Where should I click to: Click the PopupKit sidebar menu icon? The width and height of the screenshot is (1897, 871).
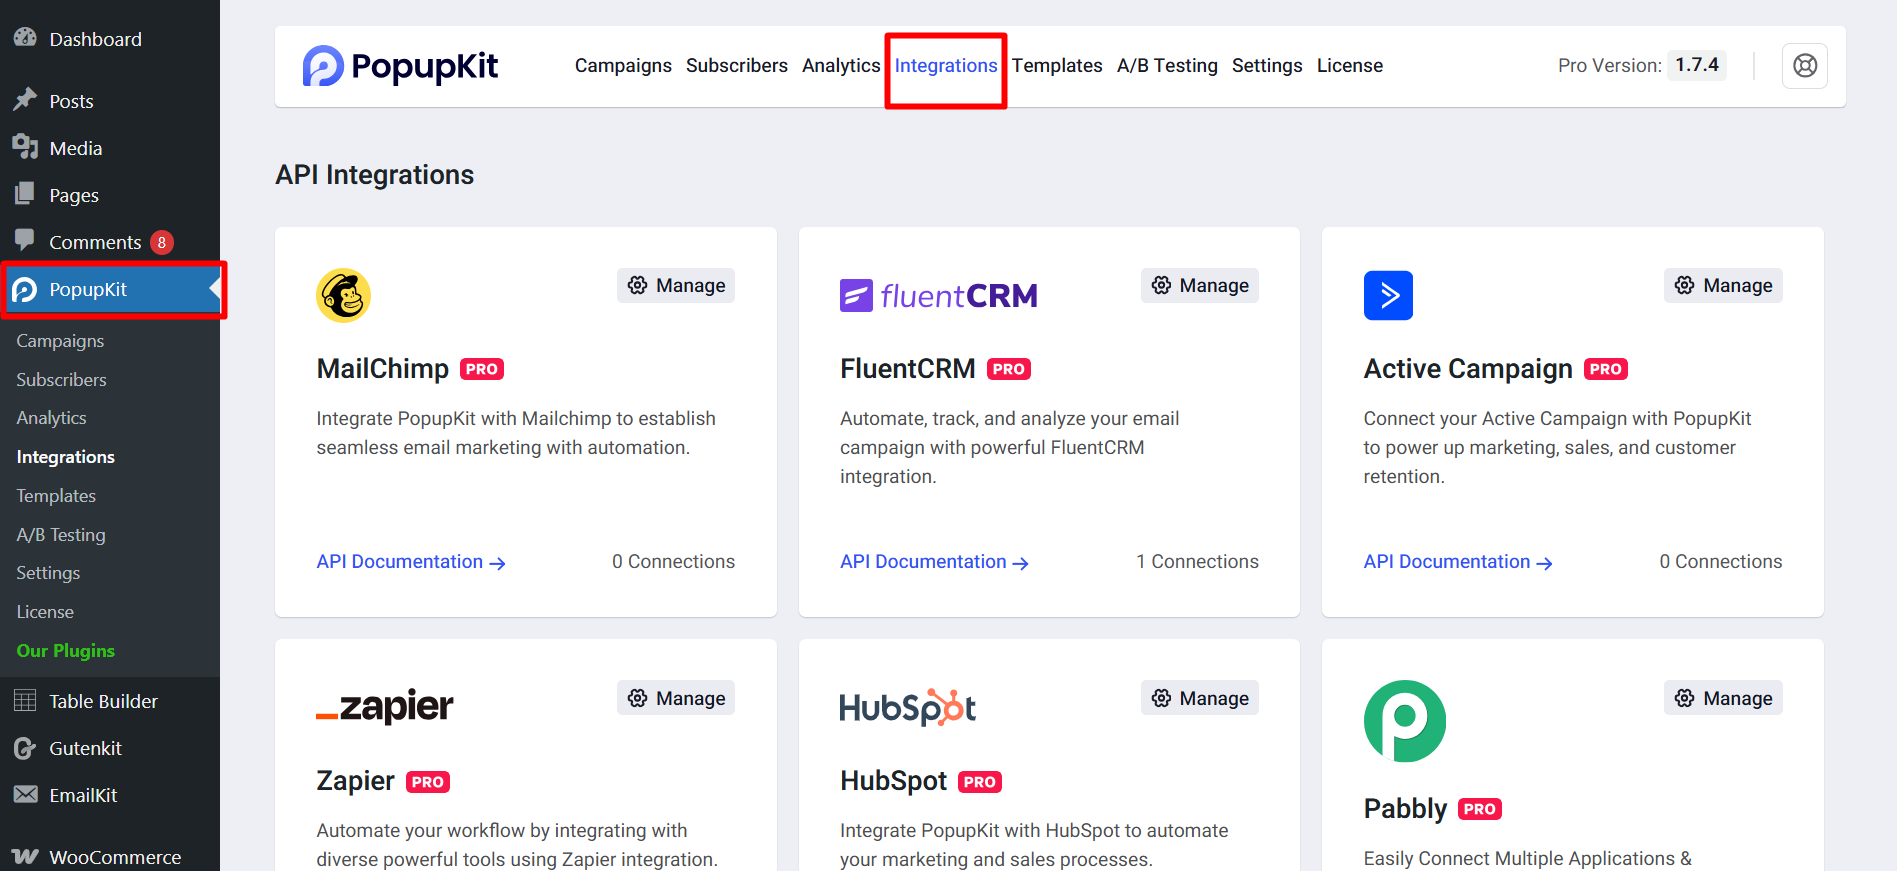click(25, 290)
